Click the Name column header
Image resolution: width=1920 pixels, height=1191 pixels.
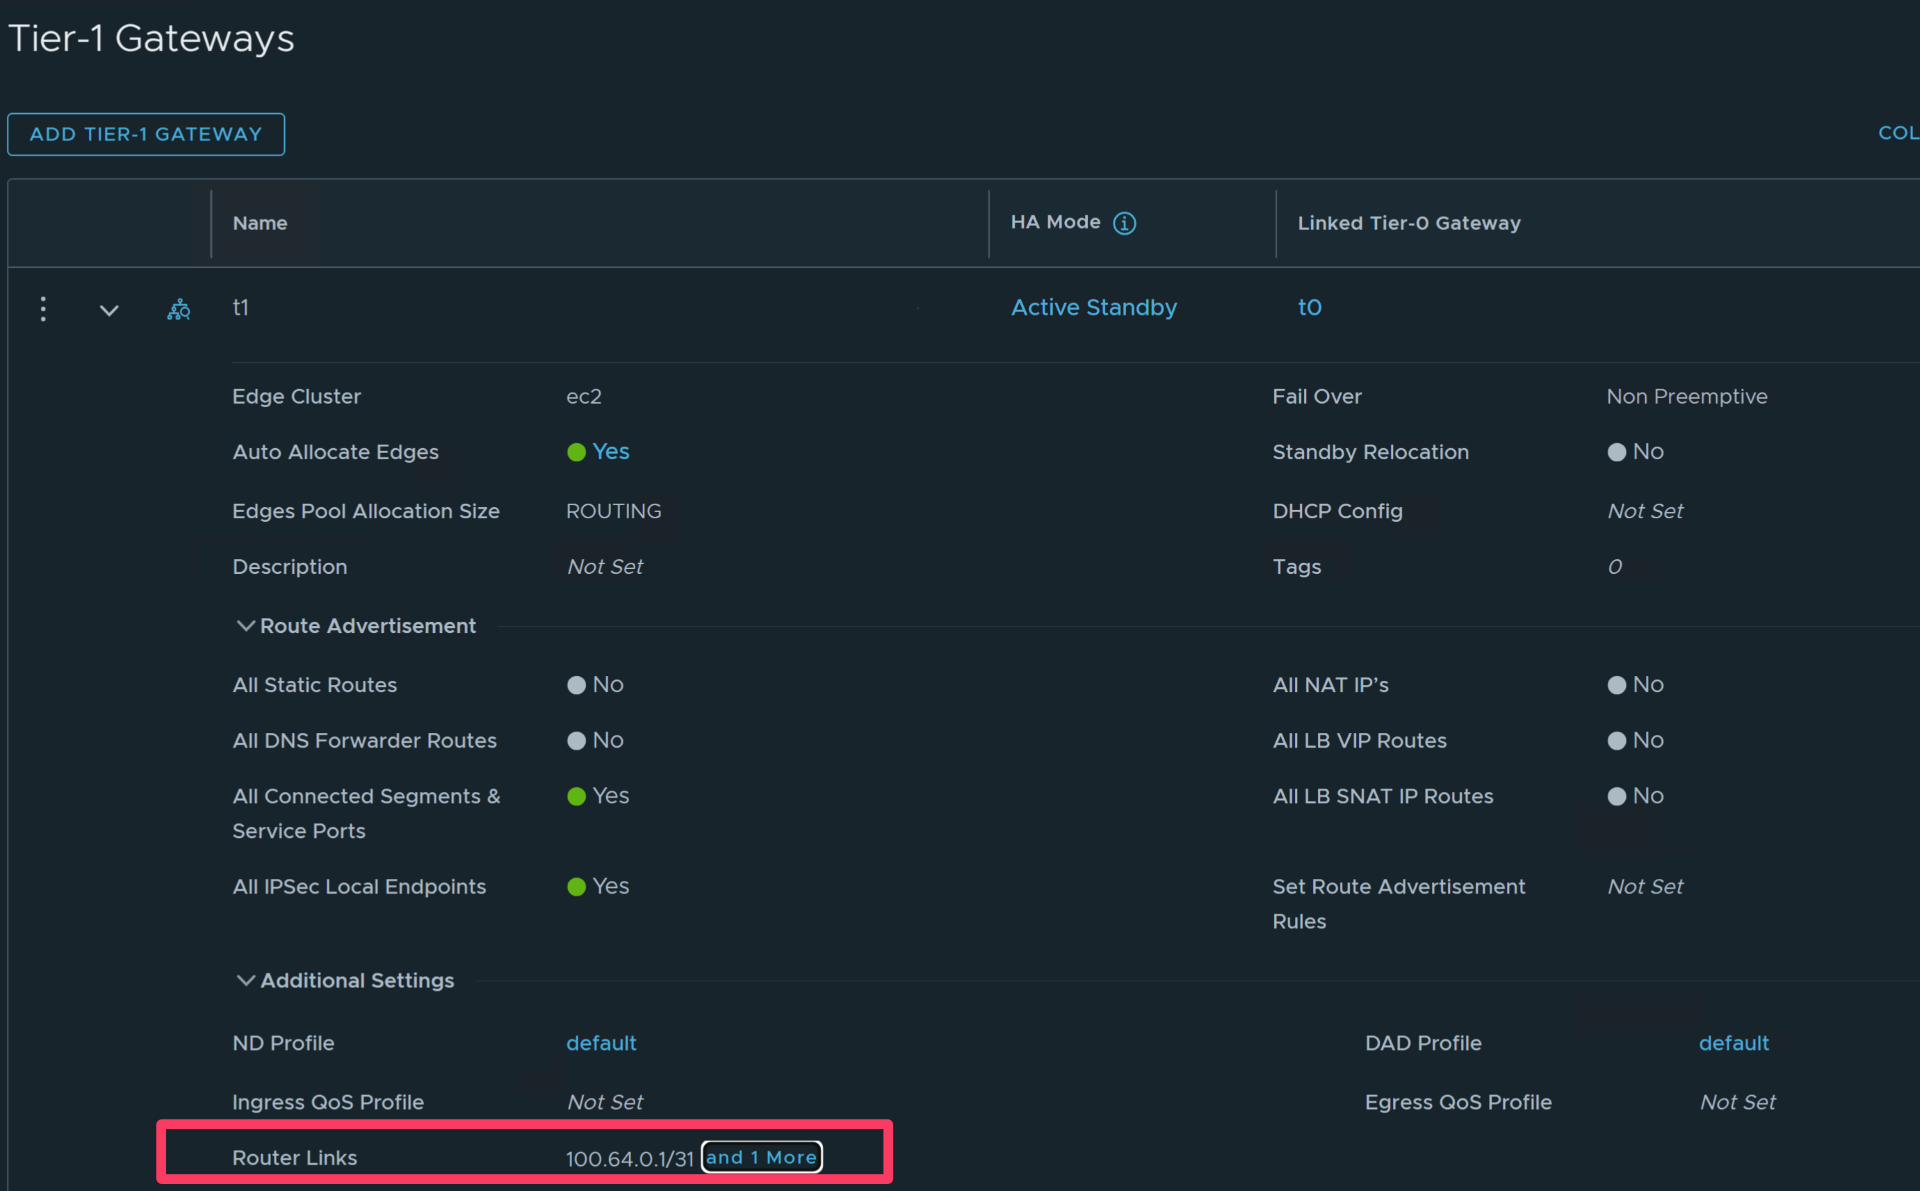[259, 223]
